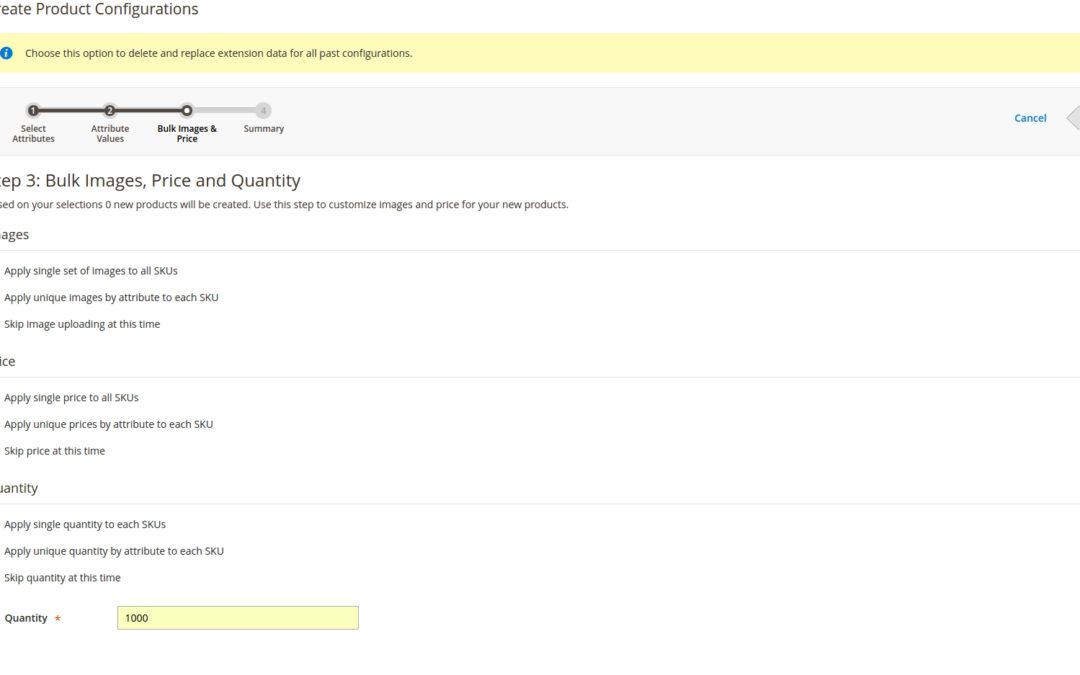Jump to the Summary step label
The width and height of the screenshot is (1080, 675).
[x=263, y=129]
